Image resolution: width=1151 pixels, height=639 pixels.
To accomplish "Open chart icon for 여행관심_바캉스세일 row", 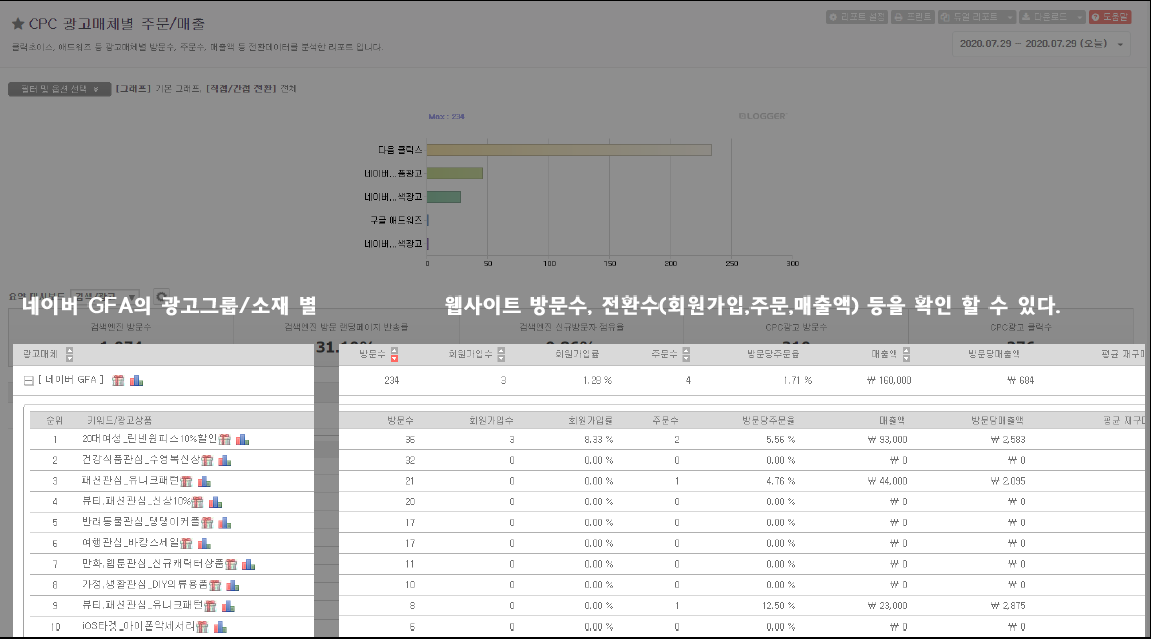I will (x=204, y=544).
